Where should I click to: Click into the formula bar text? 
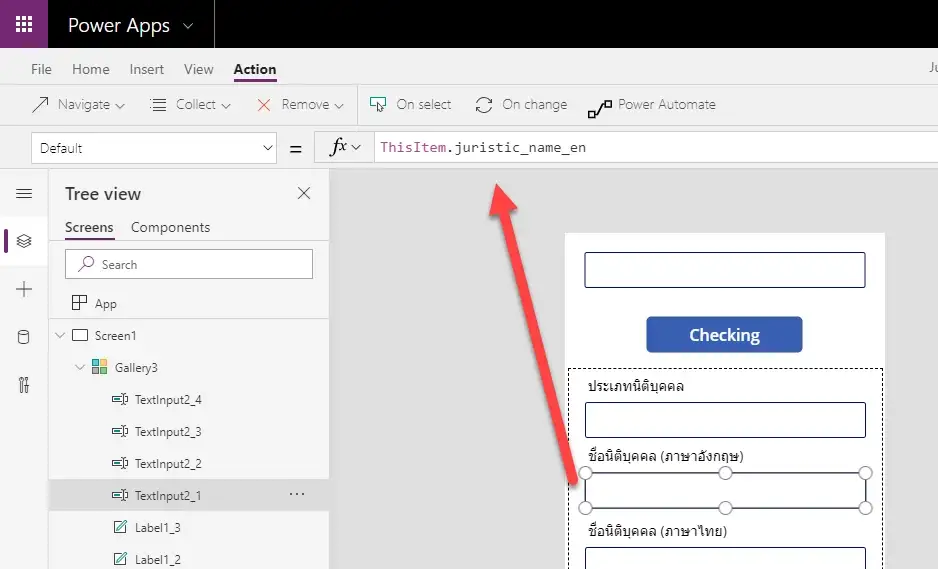tap(483, 147)
